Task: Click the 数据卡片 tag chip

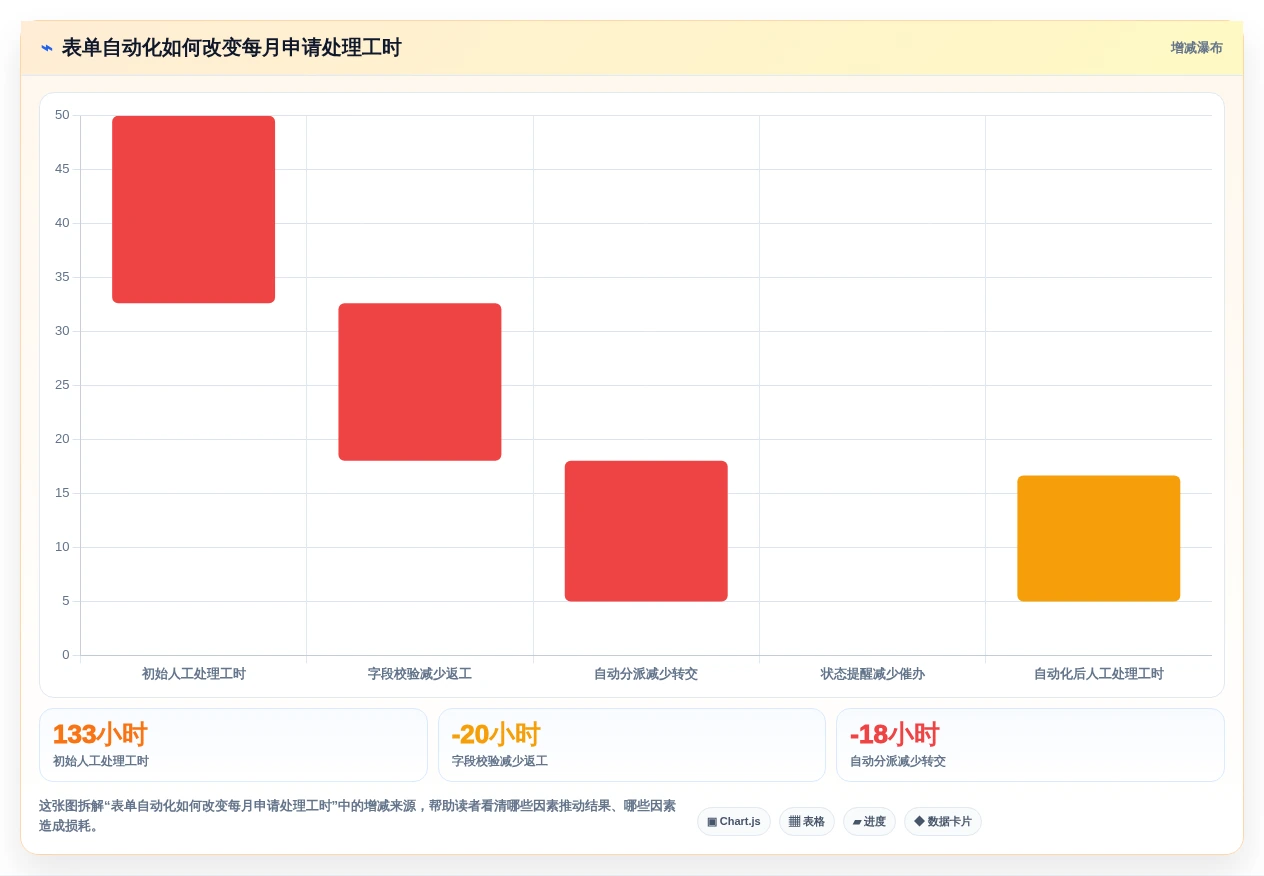Action: pos(943,822)
